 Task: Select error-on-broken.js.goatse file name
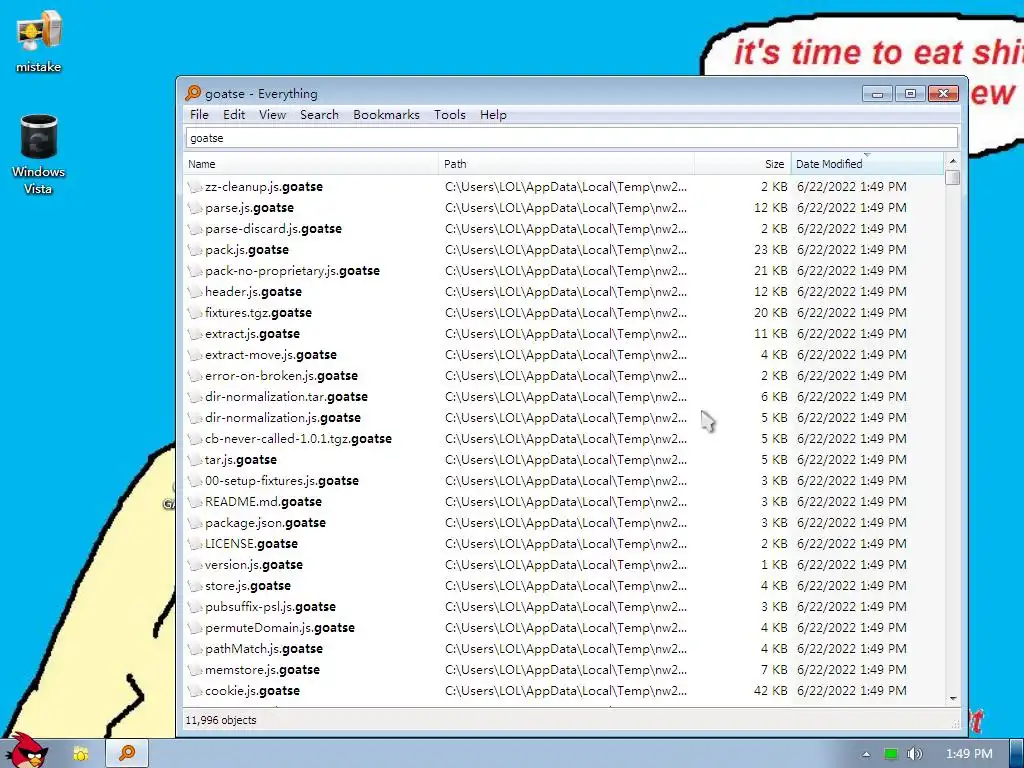click(x=281, y=376)
